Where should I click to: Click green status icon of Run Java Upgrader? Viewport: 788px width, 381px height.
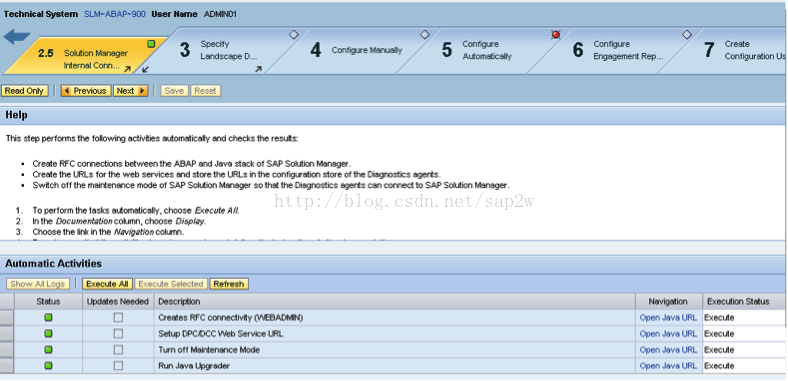point(48,366)
